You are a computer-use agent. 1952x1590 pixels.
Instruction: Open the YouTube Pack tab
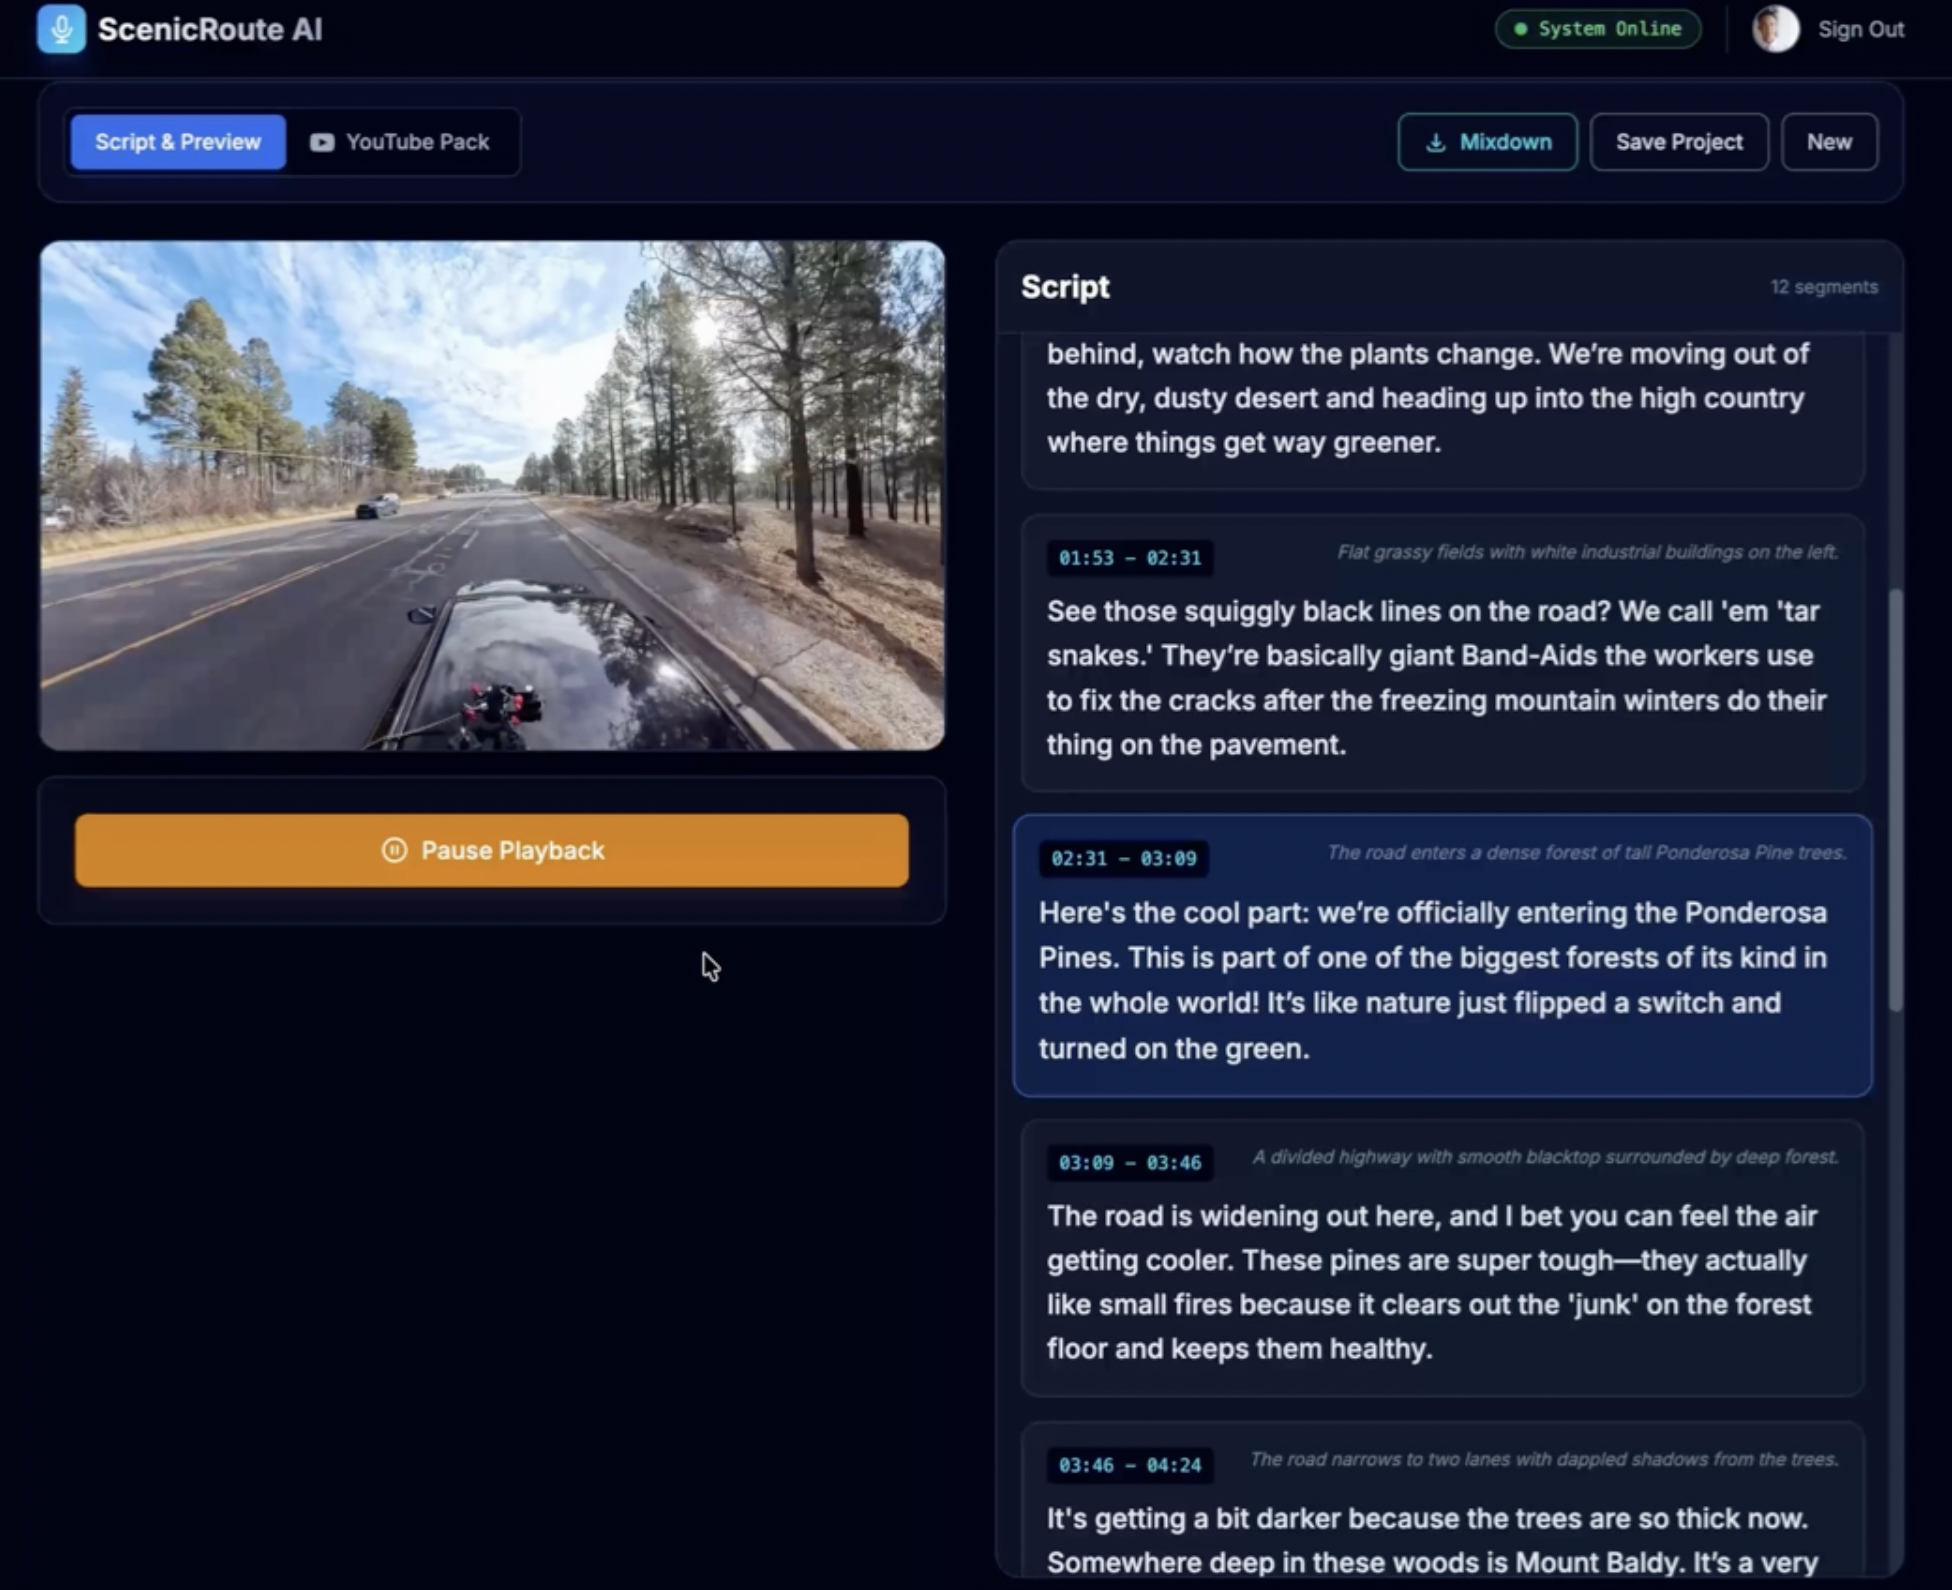(x=417, y=142)
